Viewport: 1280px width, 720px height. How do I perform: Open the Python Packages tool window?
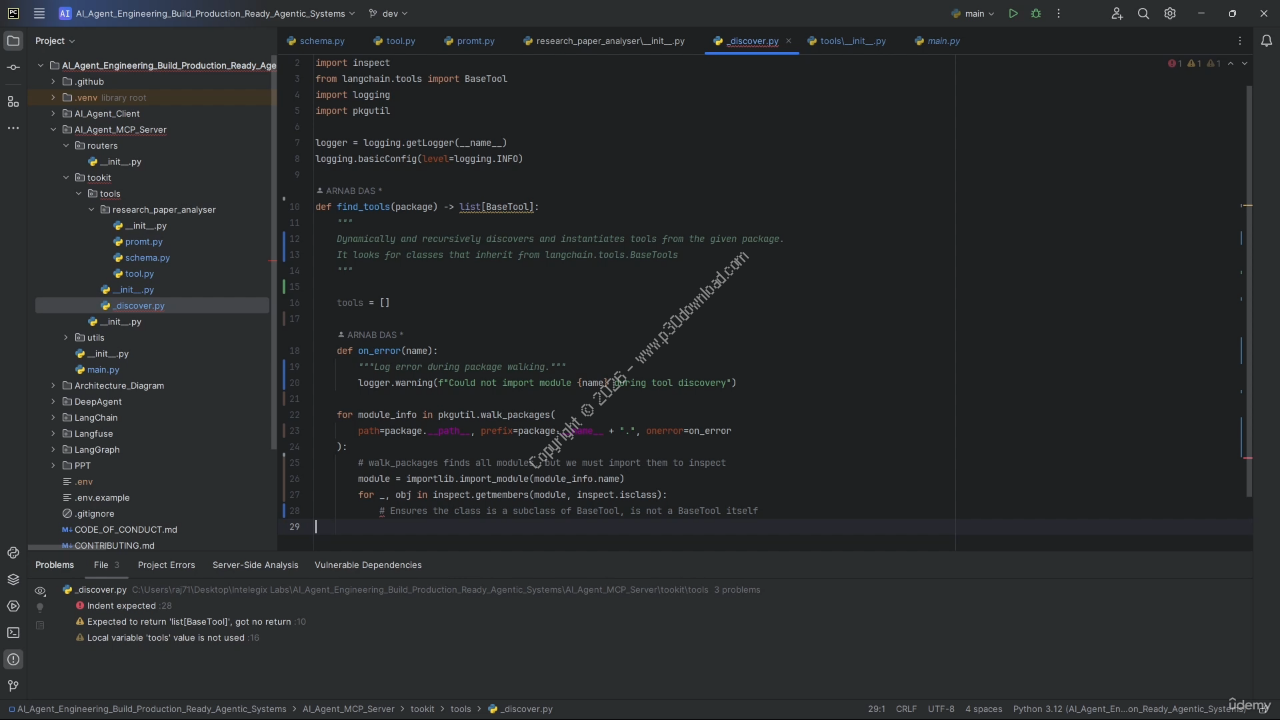point(13,579)
